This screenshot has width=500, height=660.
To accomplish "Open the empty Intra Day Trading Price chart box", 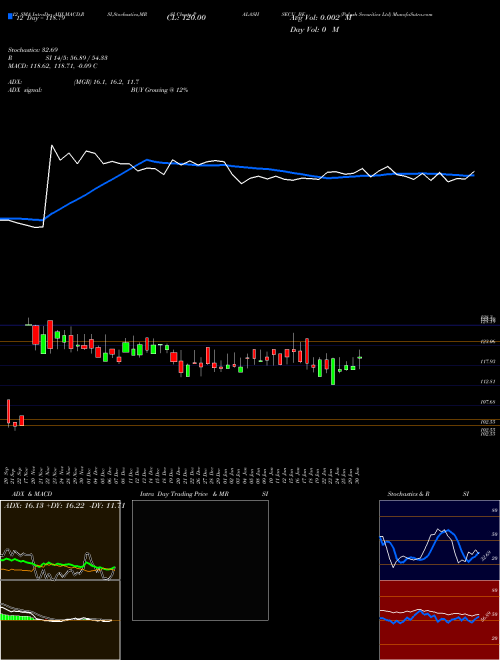I will pos(200,560).
